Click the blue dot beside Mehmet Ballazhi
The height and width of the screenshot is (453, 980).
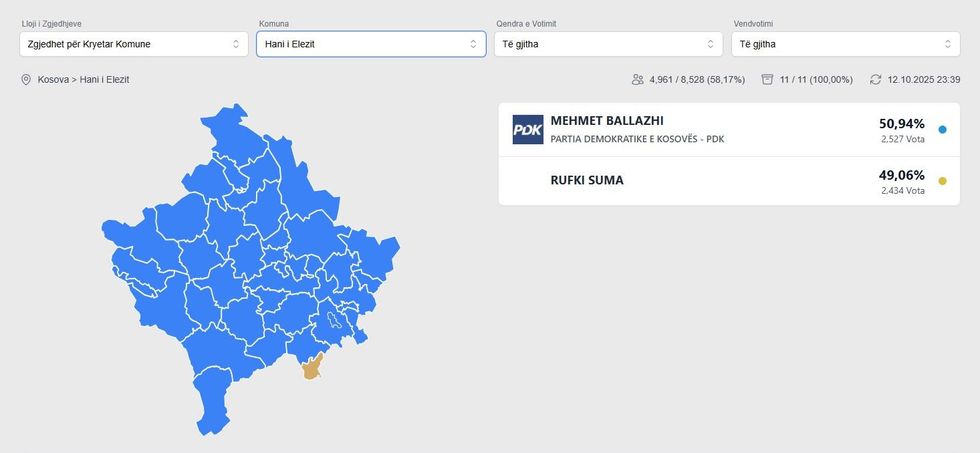click(942, 130)
